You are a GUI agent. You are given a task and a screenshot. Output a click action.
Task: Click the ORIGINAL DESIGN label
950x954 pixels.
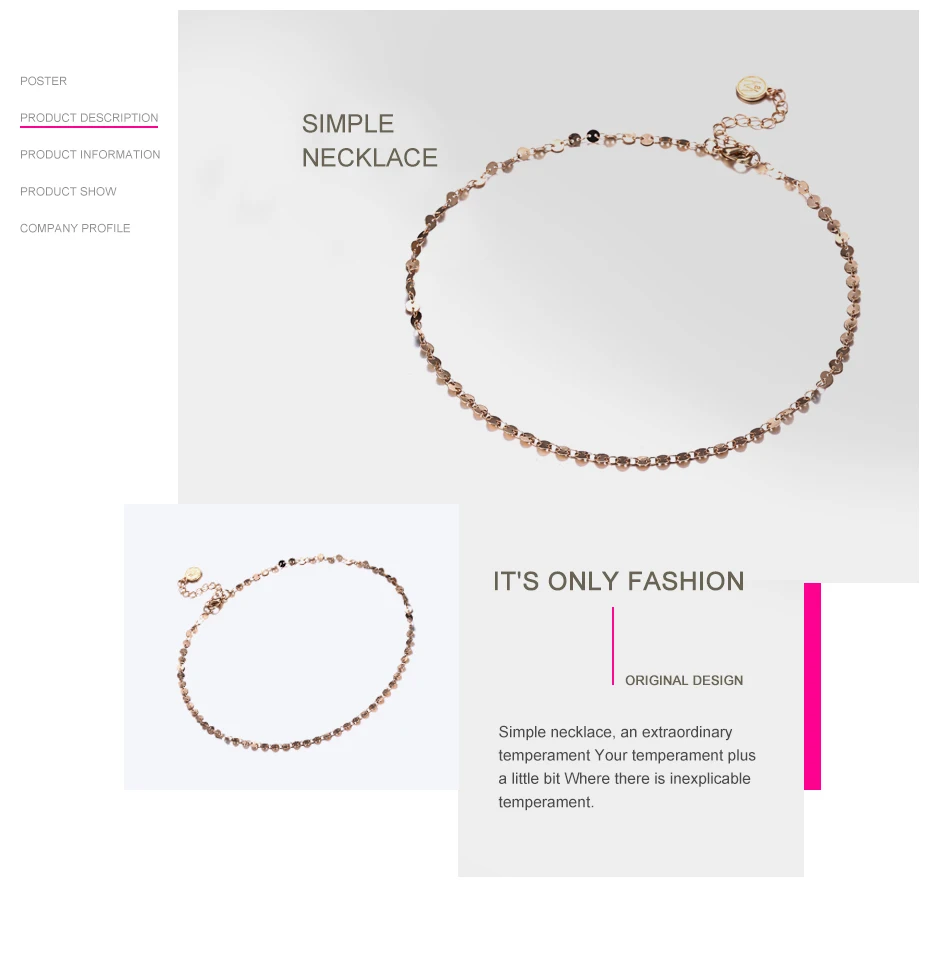click(x=684, y=680)
